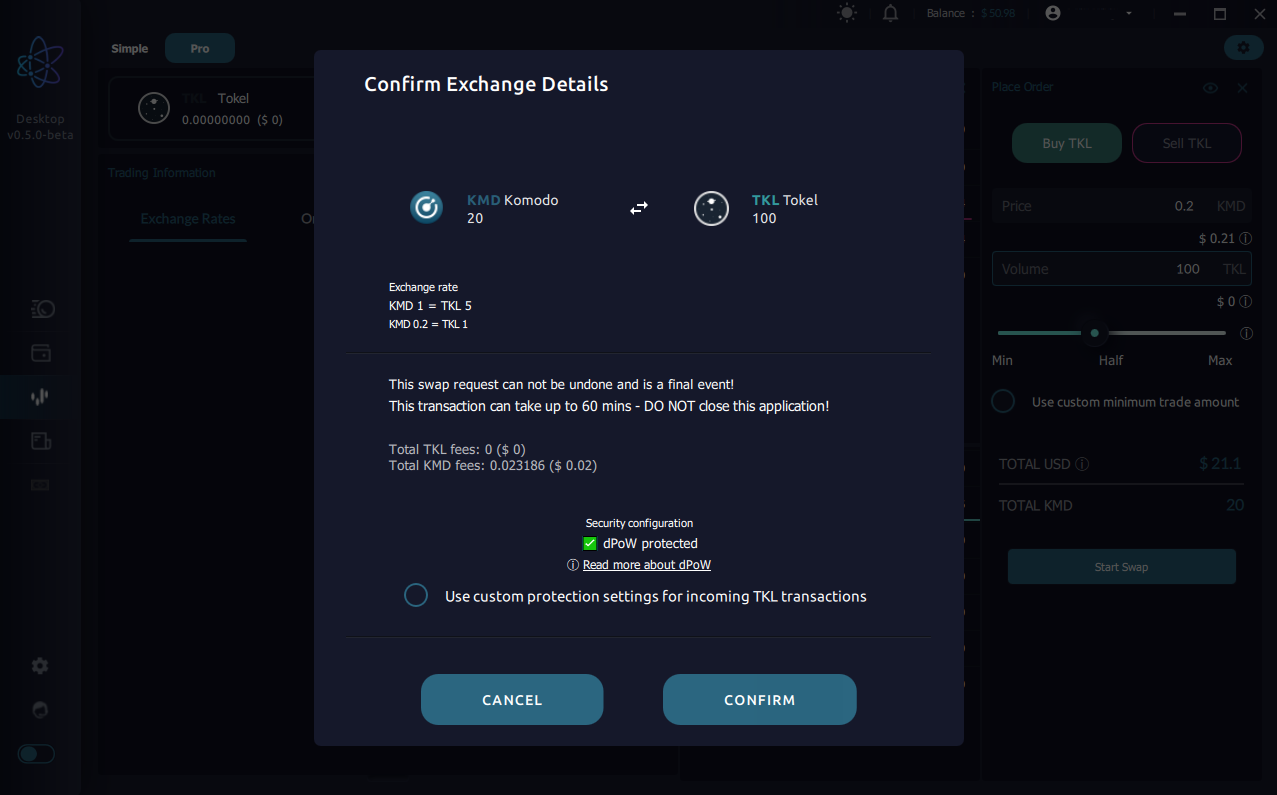Viewport: 1277px width, 795px height.
Task: Select Sell TKL button
Action: [x=1187, y=143]
